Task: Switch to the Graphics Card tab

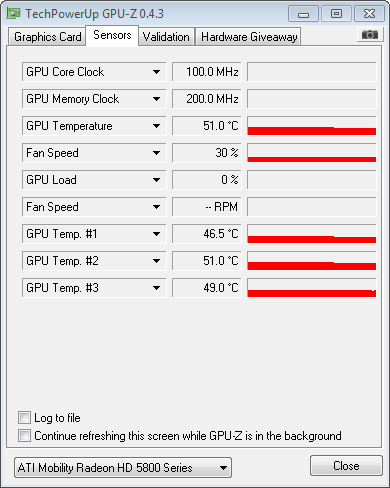Action: tap(47, 37)
